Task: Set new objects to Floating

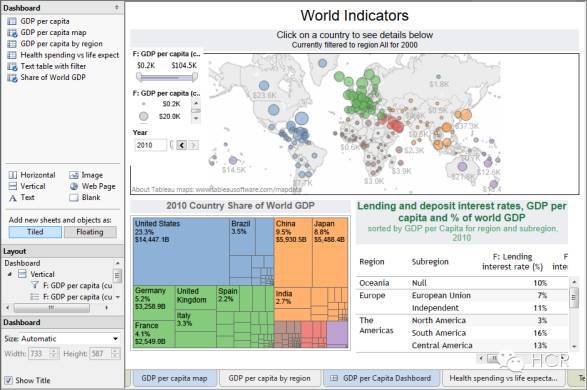Action: pos(90,232)
